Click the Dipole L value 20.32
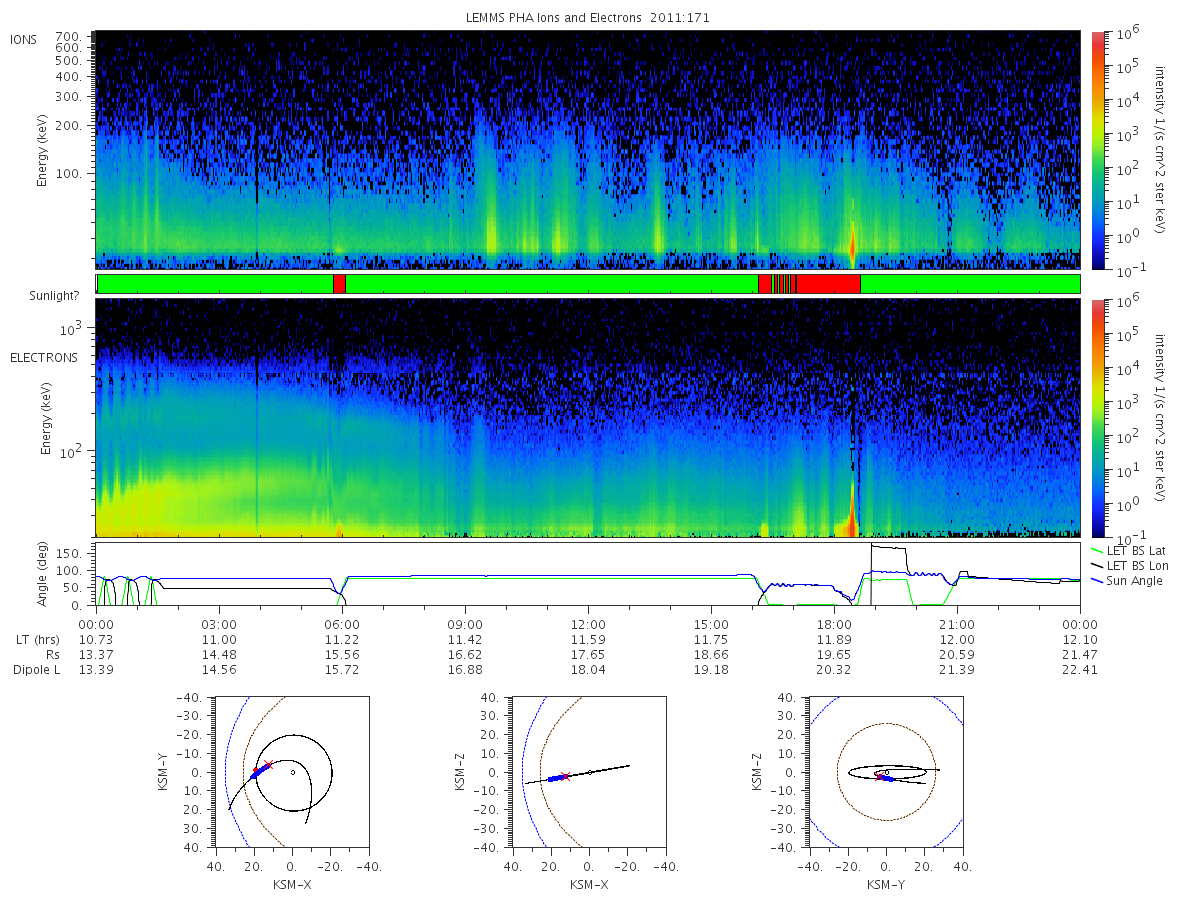1200x900 pixels. 834,670
